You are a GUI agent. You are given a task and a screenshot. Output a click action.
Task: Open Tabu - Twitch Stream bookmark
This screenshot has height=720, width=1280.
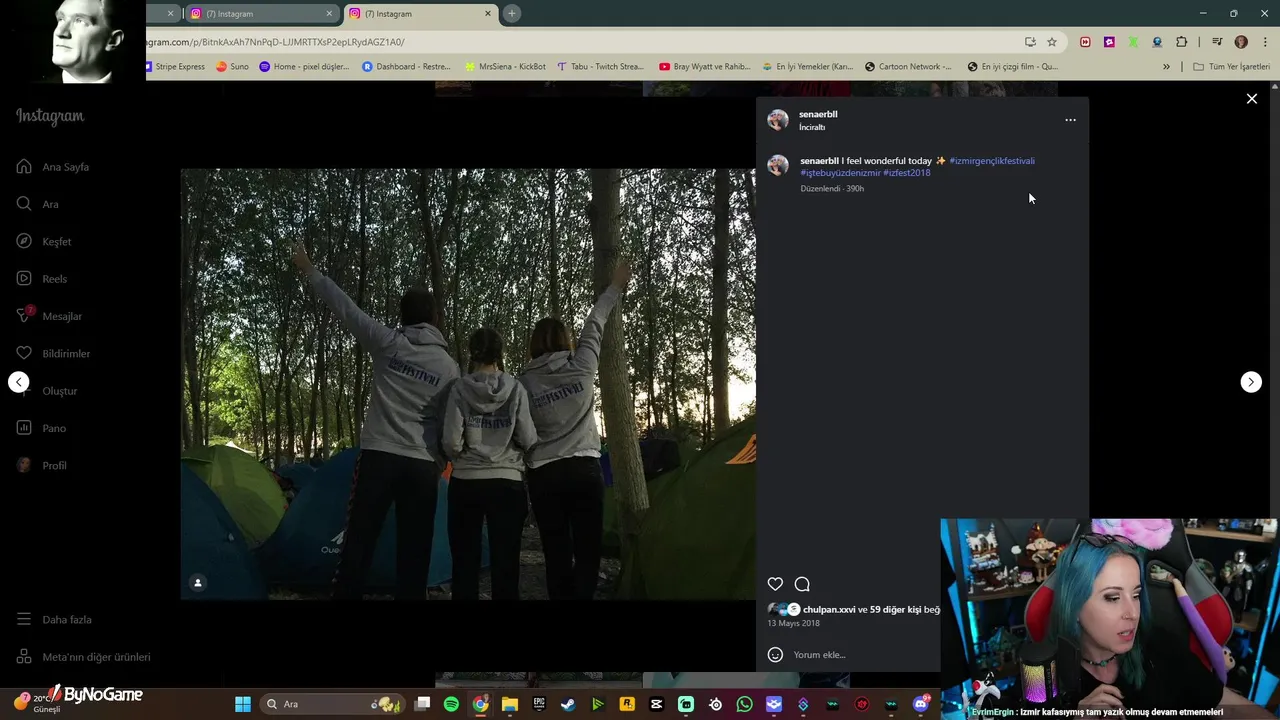click(x=600, y=67)
